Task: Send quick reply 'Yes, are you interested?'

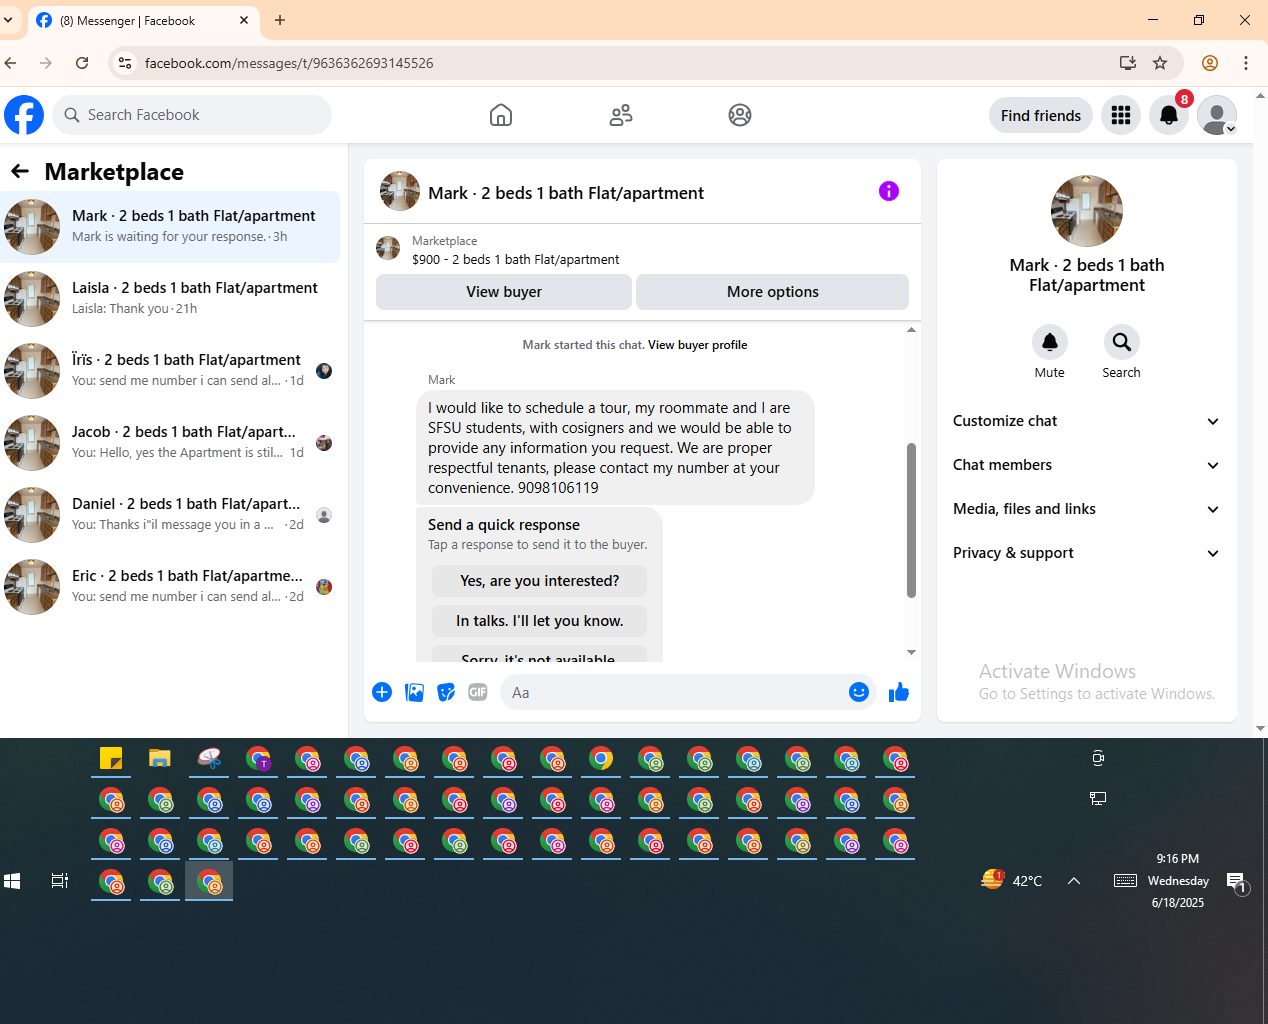Action: click(x=540, y=581)
